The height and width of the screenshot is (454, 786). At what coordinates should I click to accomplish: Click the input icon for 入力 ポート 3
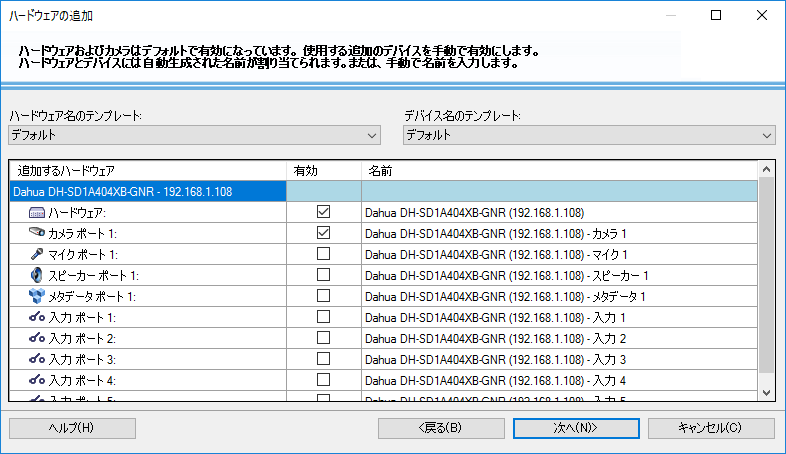(37, 359)
